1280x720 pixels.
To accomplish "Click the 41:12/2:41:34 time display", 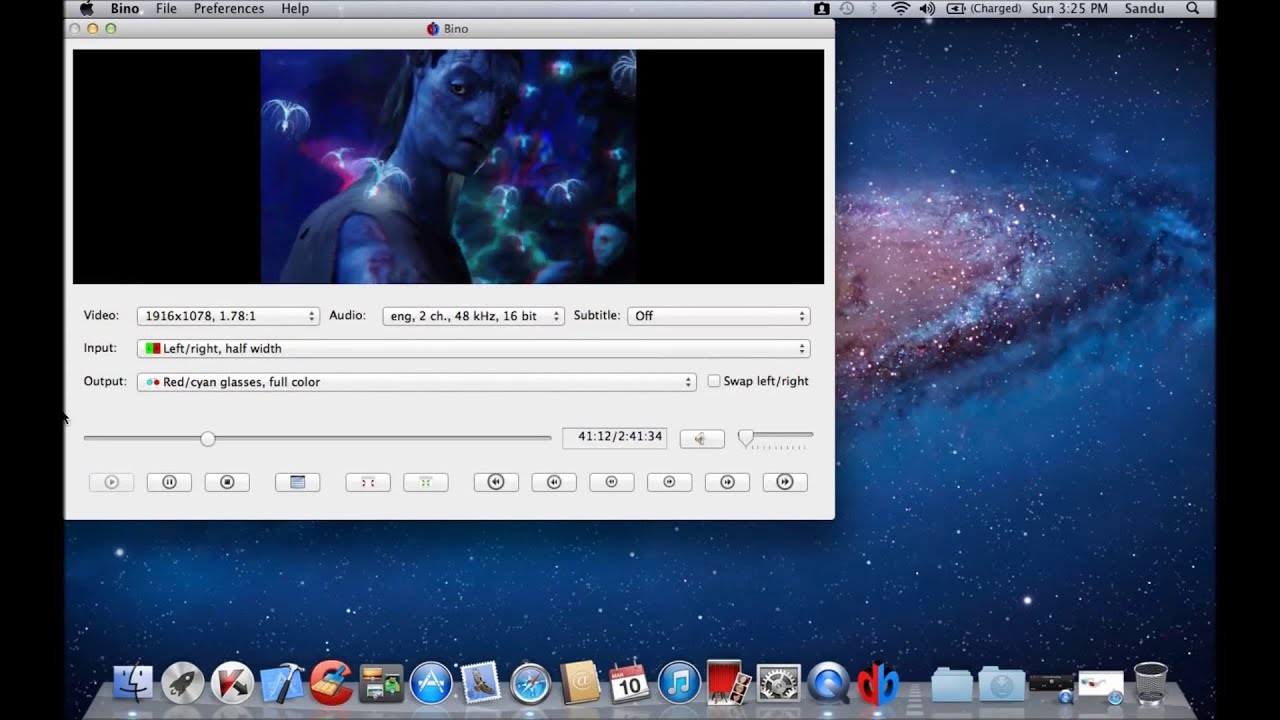I will (x=614, y=437).
